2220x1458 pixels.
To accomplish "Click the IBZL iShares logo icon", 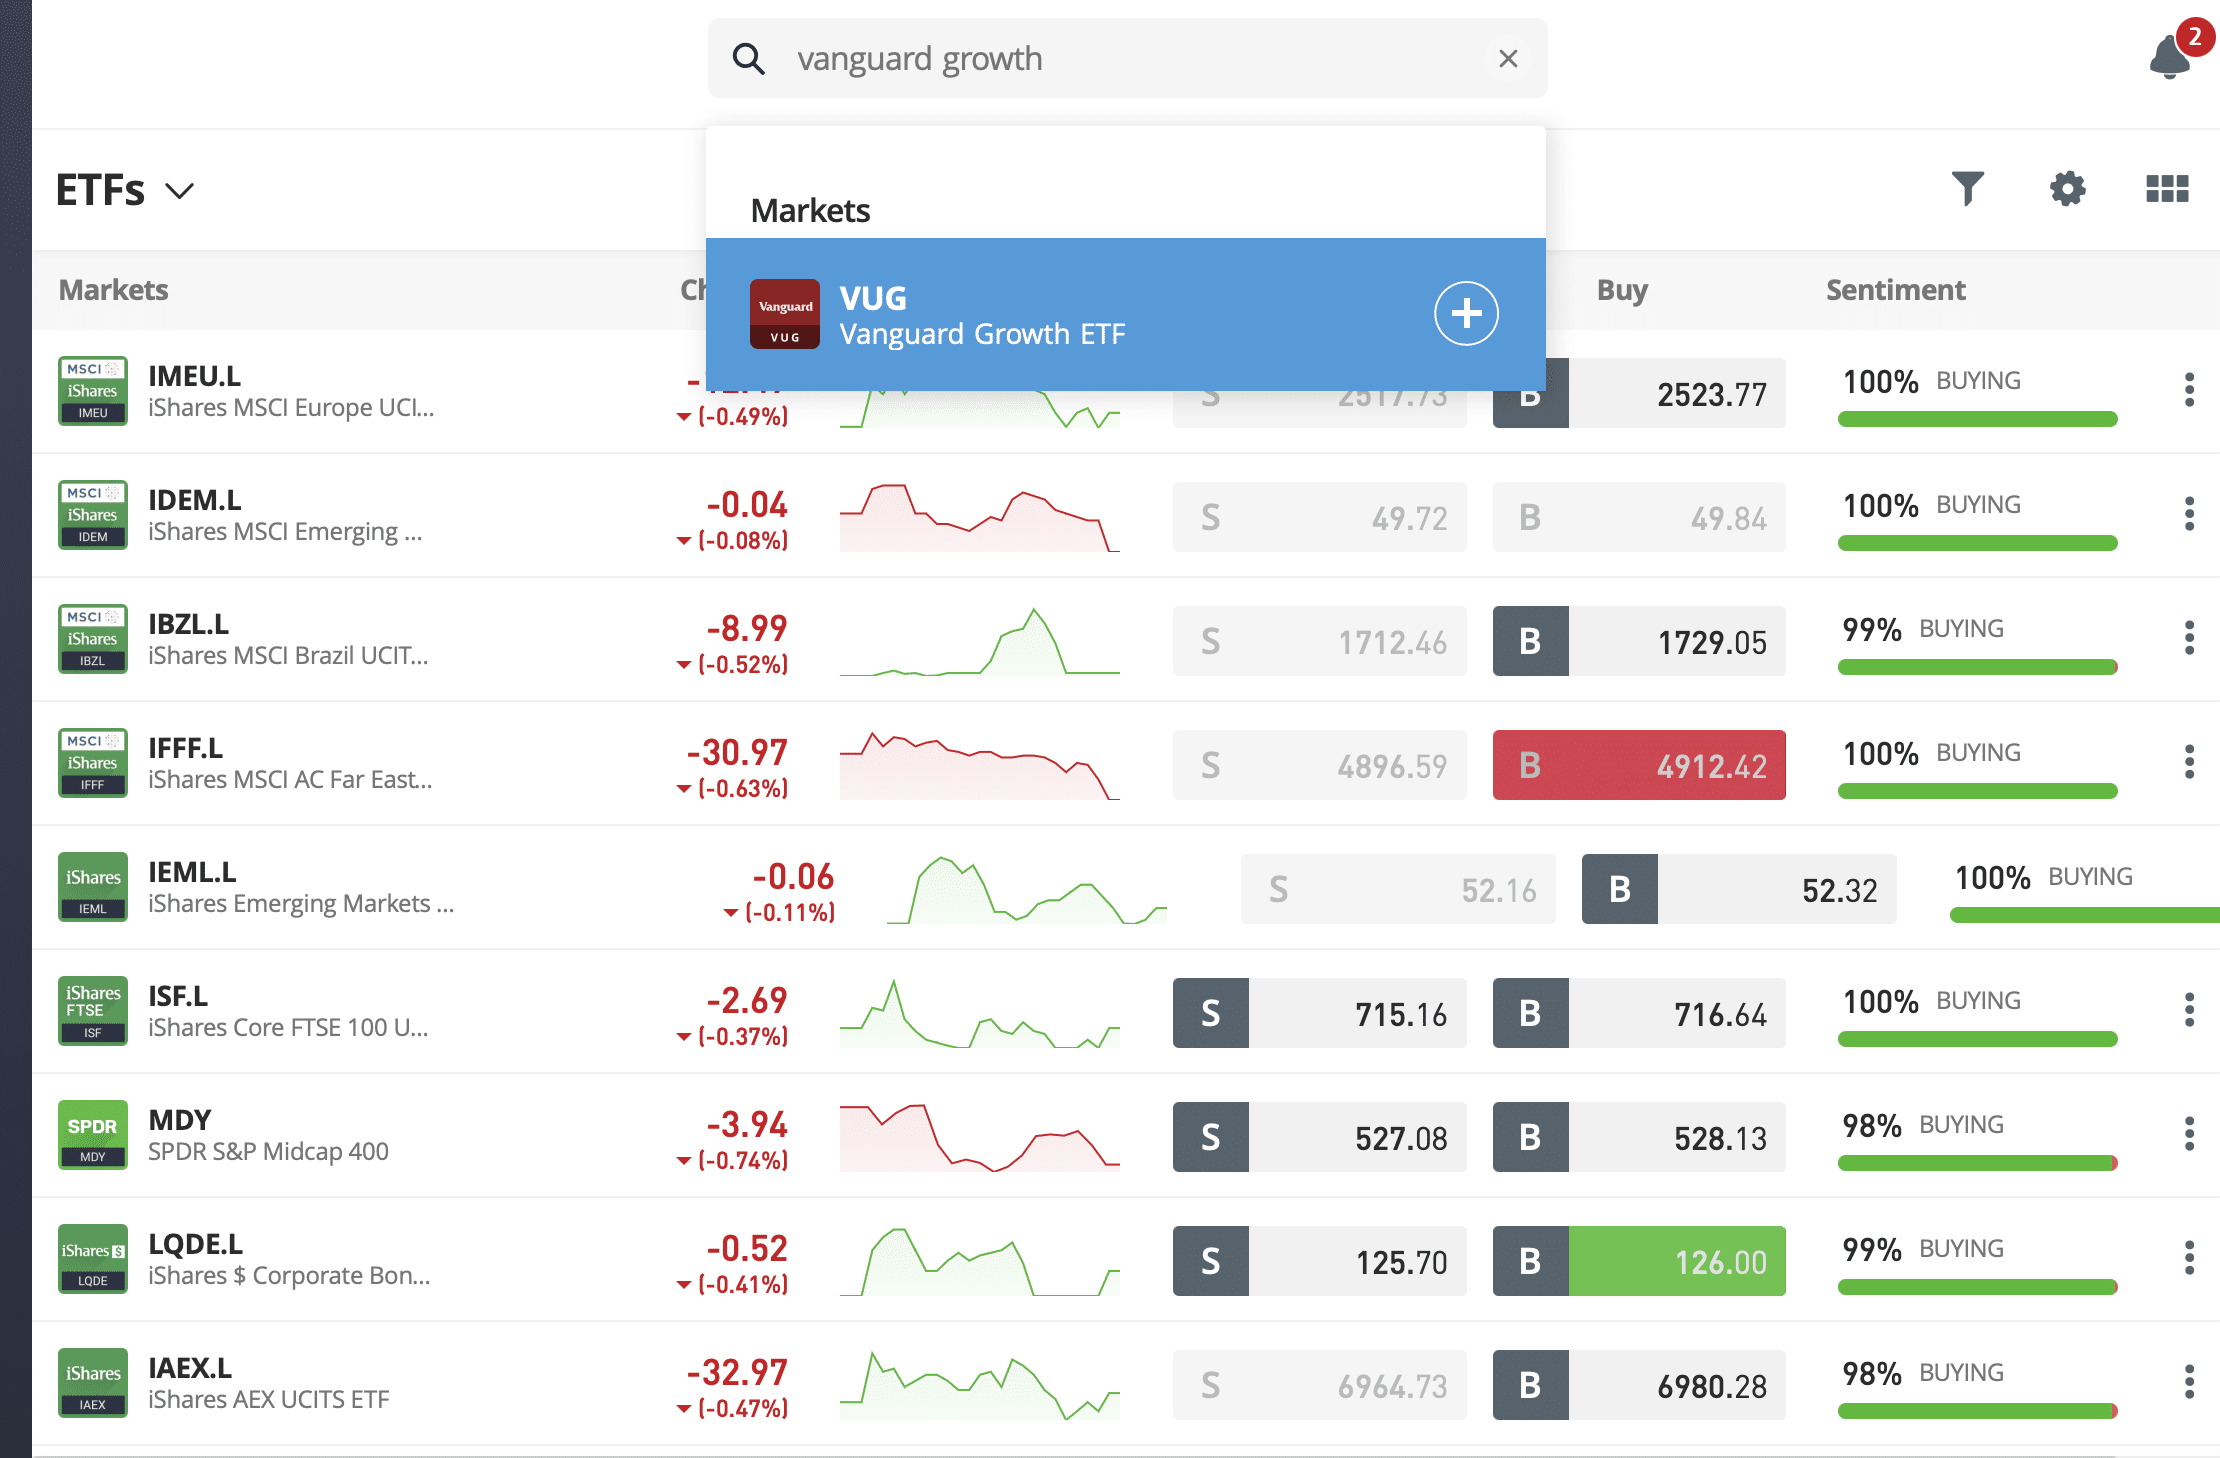I will coord(93,639).
